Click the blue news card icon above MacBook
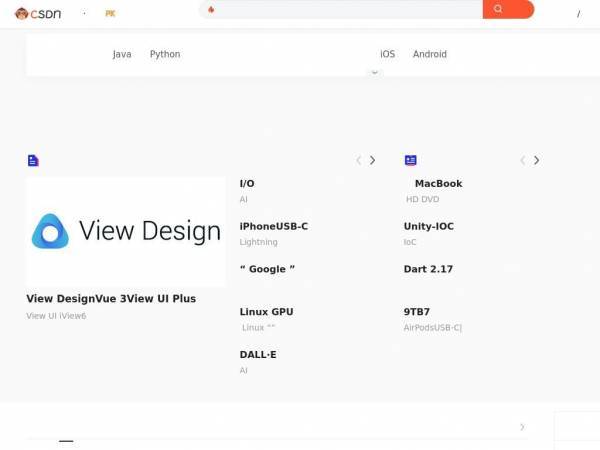 click(x=411, y=160)
